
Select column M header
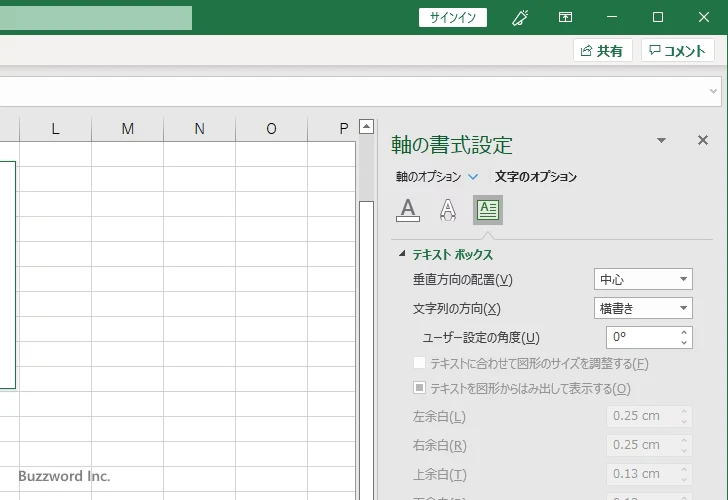point(128,129)
